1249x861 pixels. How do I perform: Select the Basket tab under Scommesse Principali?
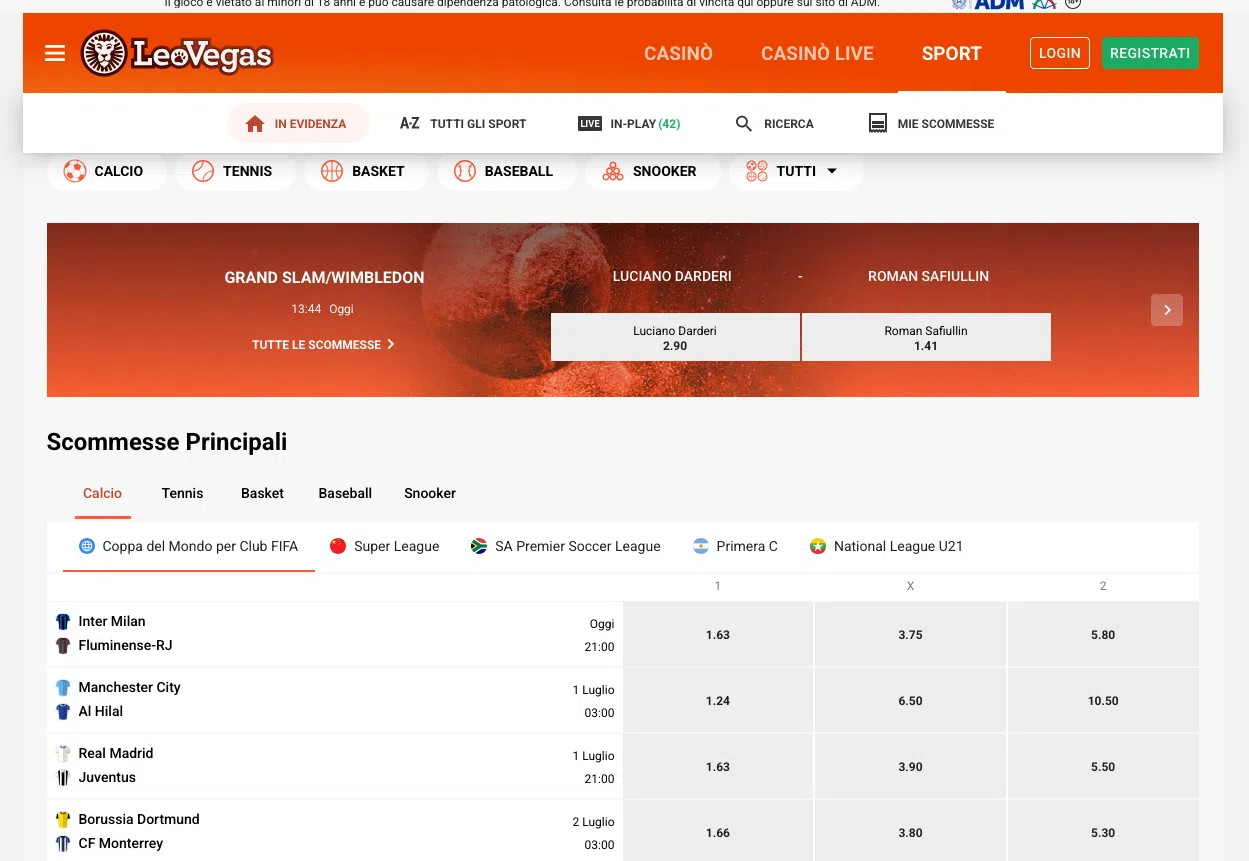pyautogui.click(x=262, y=493)
